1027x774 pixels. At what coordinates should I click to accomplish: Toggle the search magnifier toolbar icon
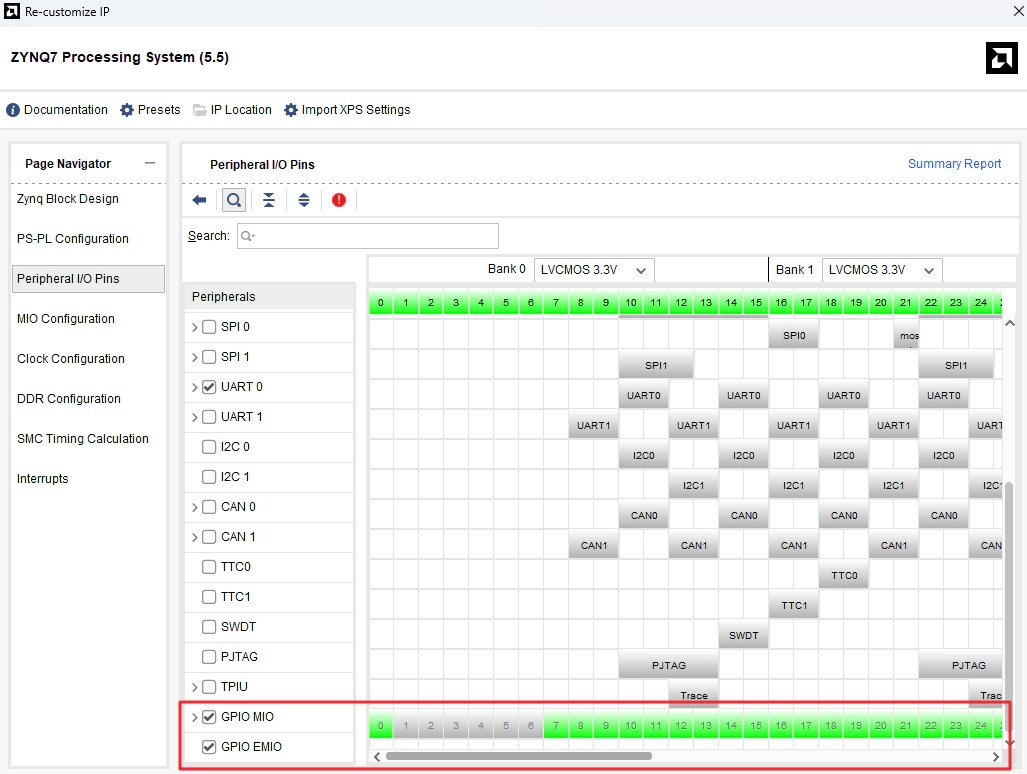[234, 200]
